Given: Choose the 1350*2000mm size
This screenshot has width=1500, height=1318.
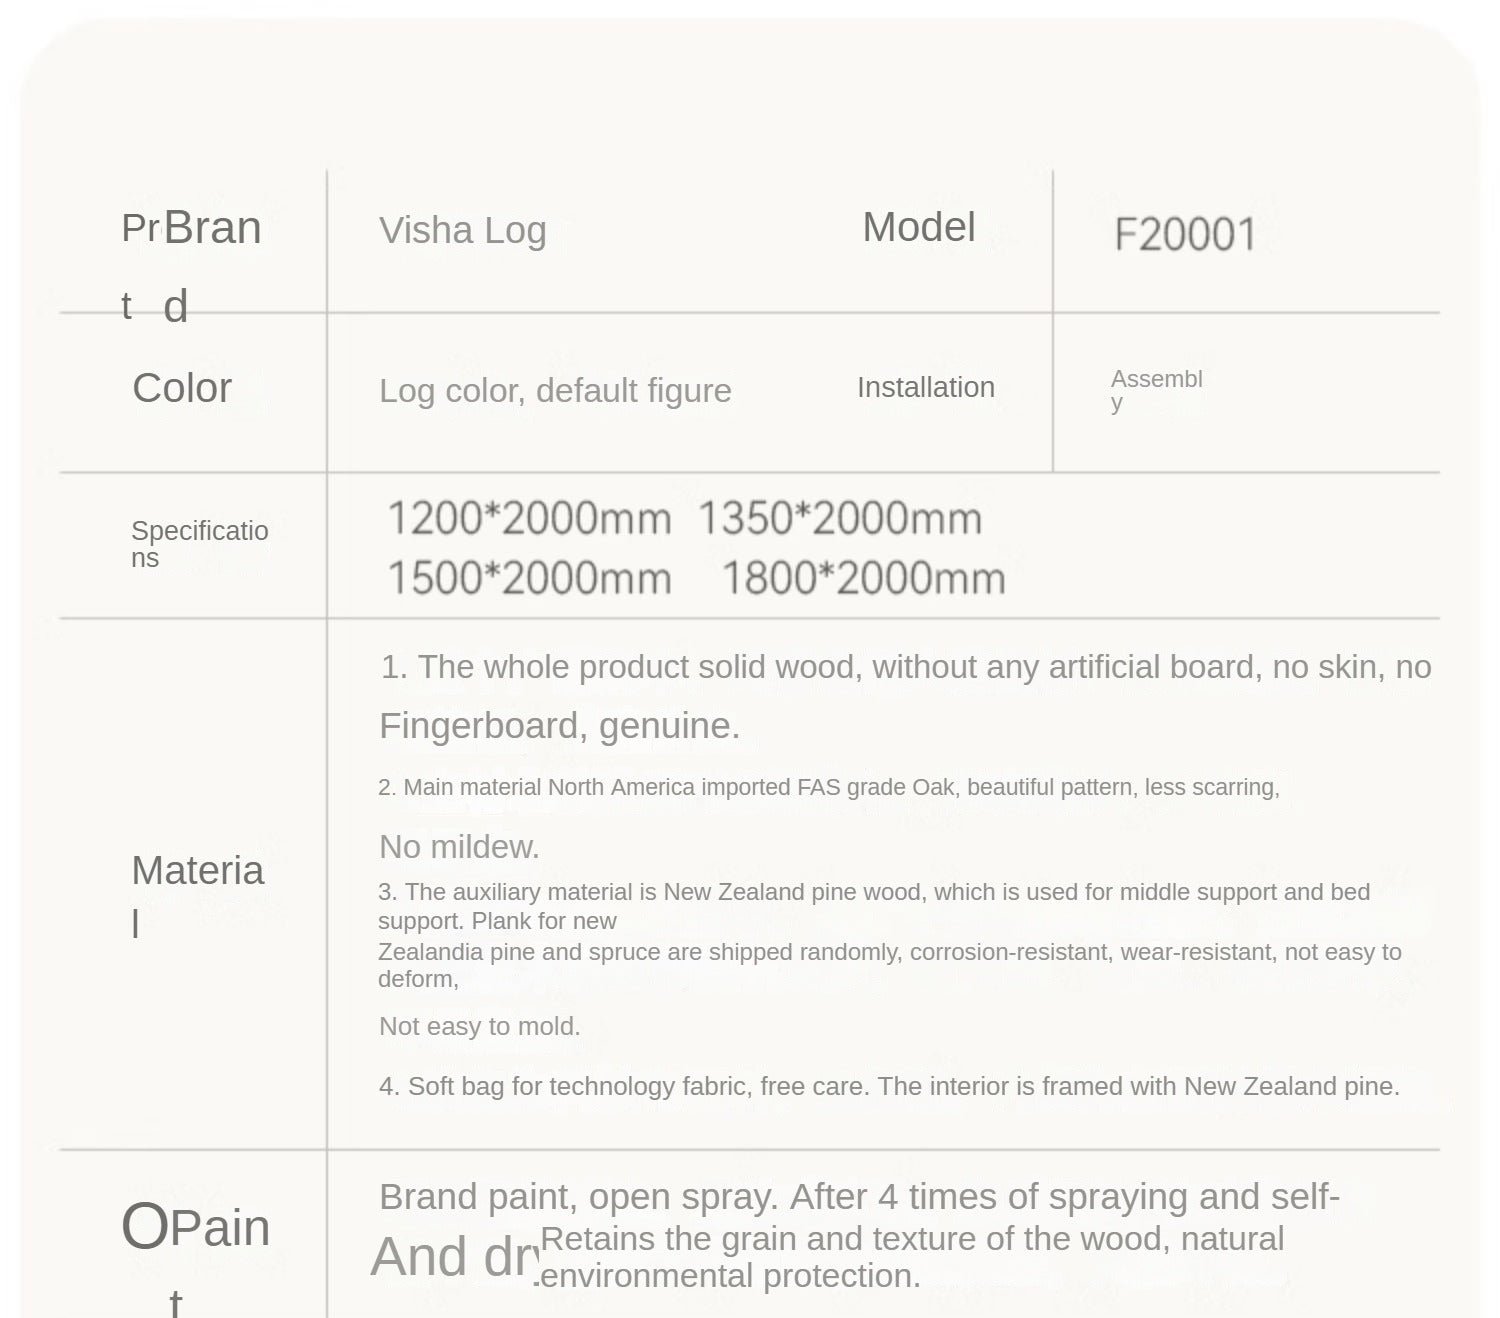Looking at the screenshot, I should 839,519.
